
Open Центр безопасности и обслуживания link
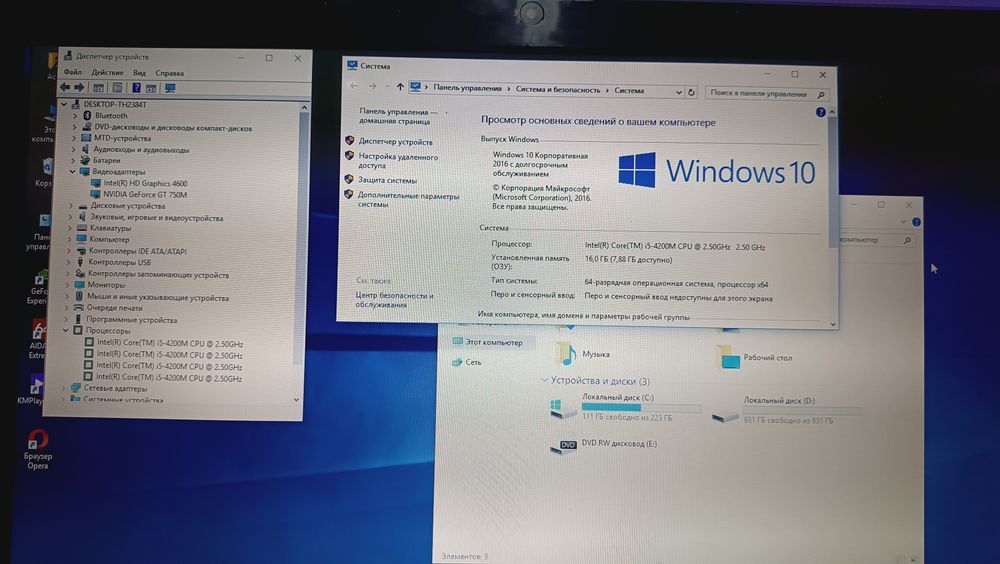click(x=394, y=300)
